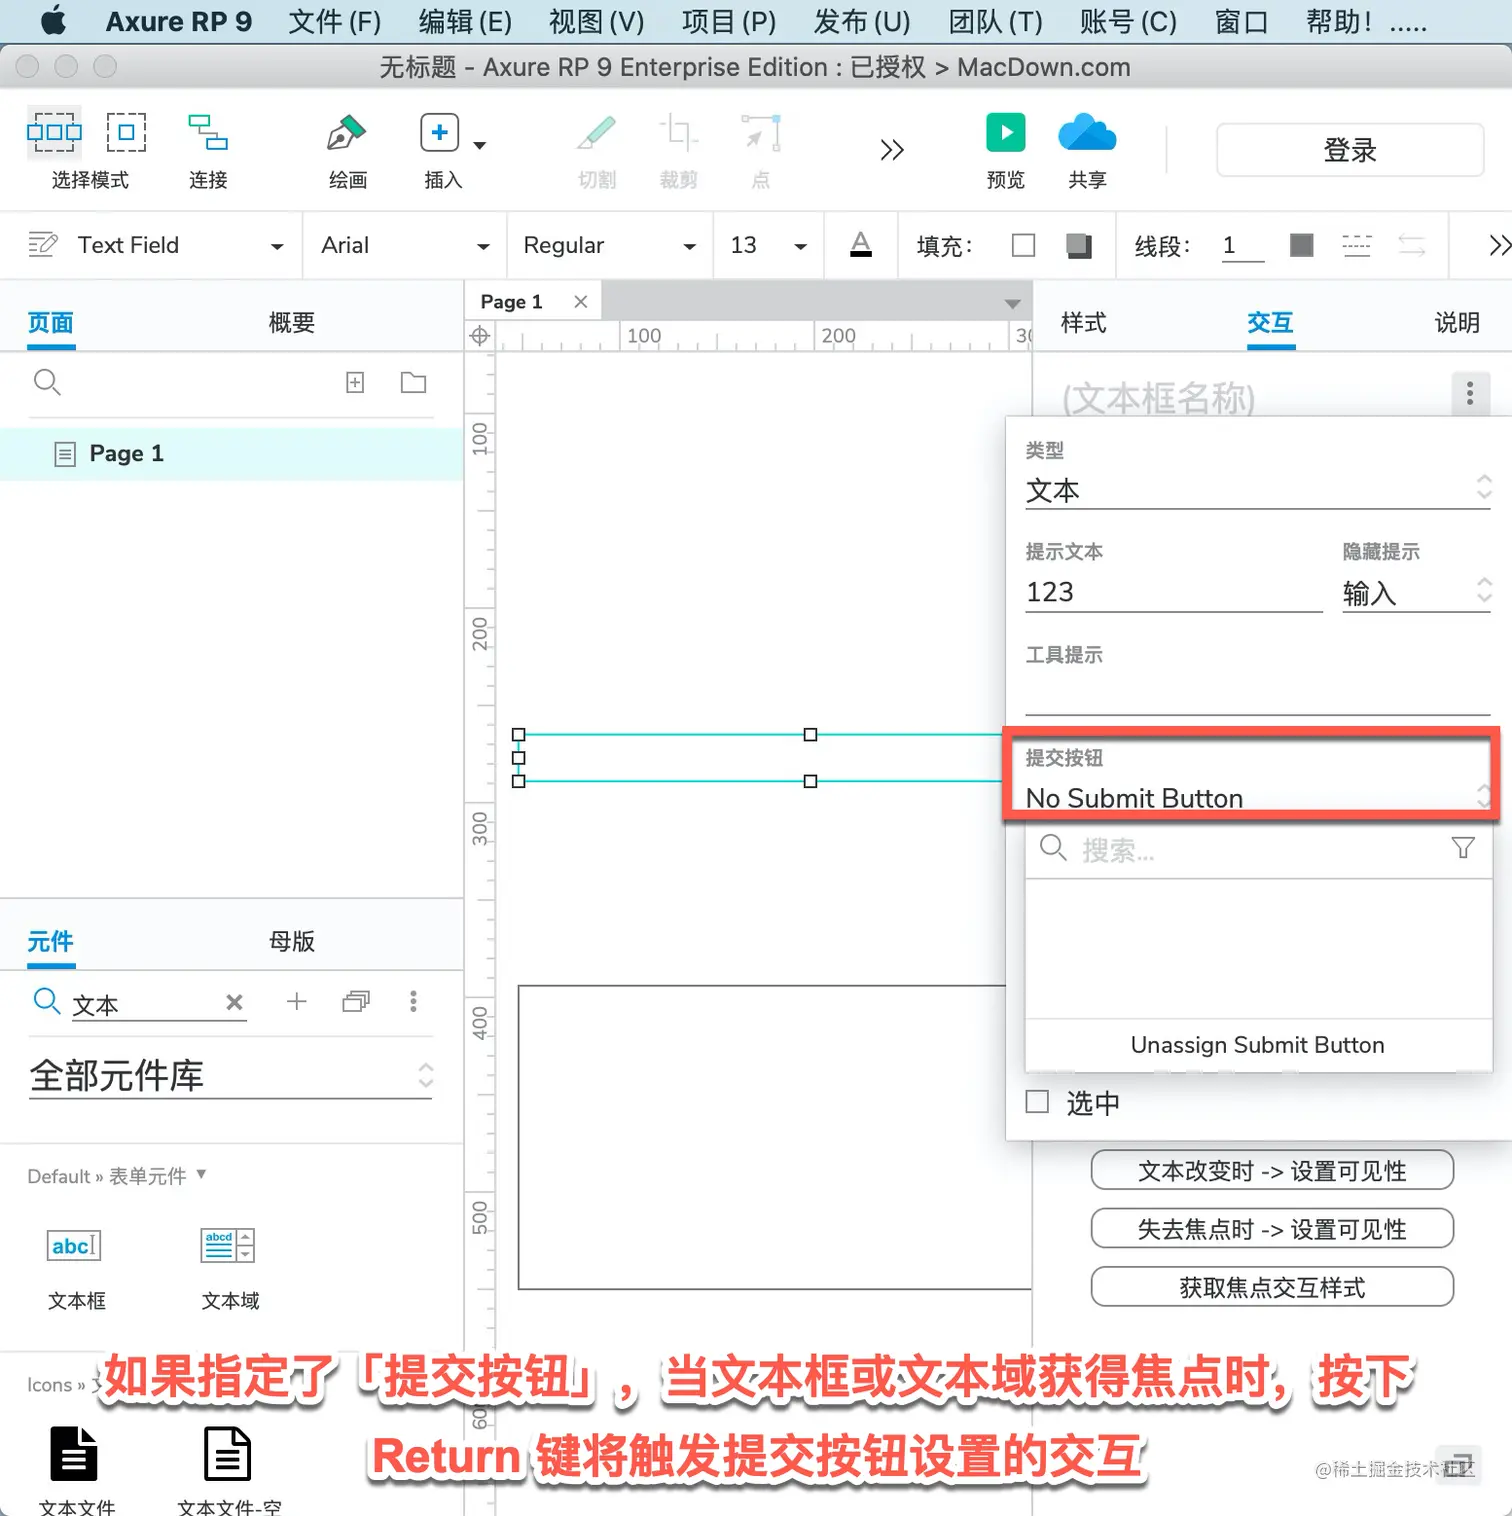The image size is (1512, 1516).
Task: Click the 共享 cloud share icon
Action: coord(1087,132)
